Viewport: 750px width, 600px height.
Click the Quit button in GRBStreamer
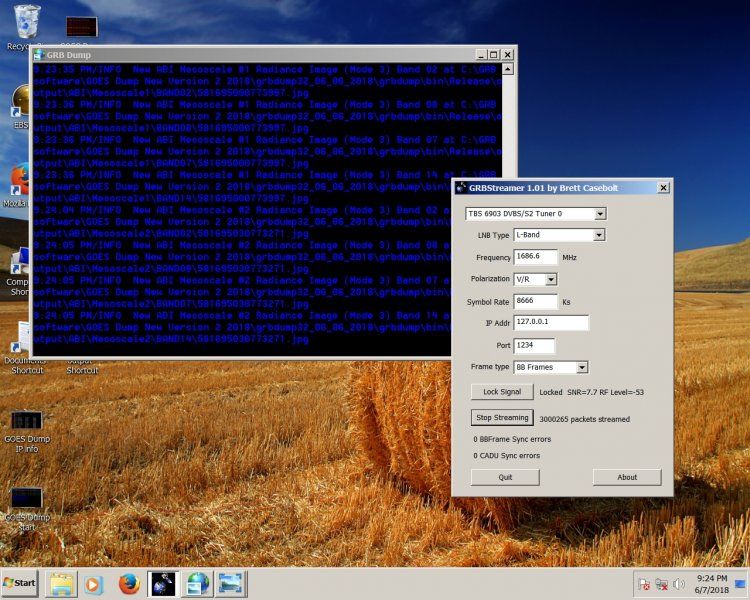pyautogui.click(x=505, y=477)
